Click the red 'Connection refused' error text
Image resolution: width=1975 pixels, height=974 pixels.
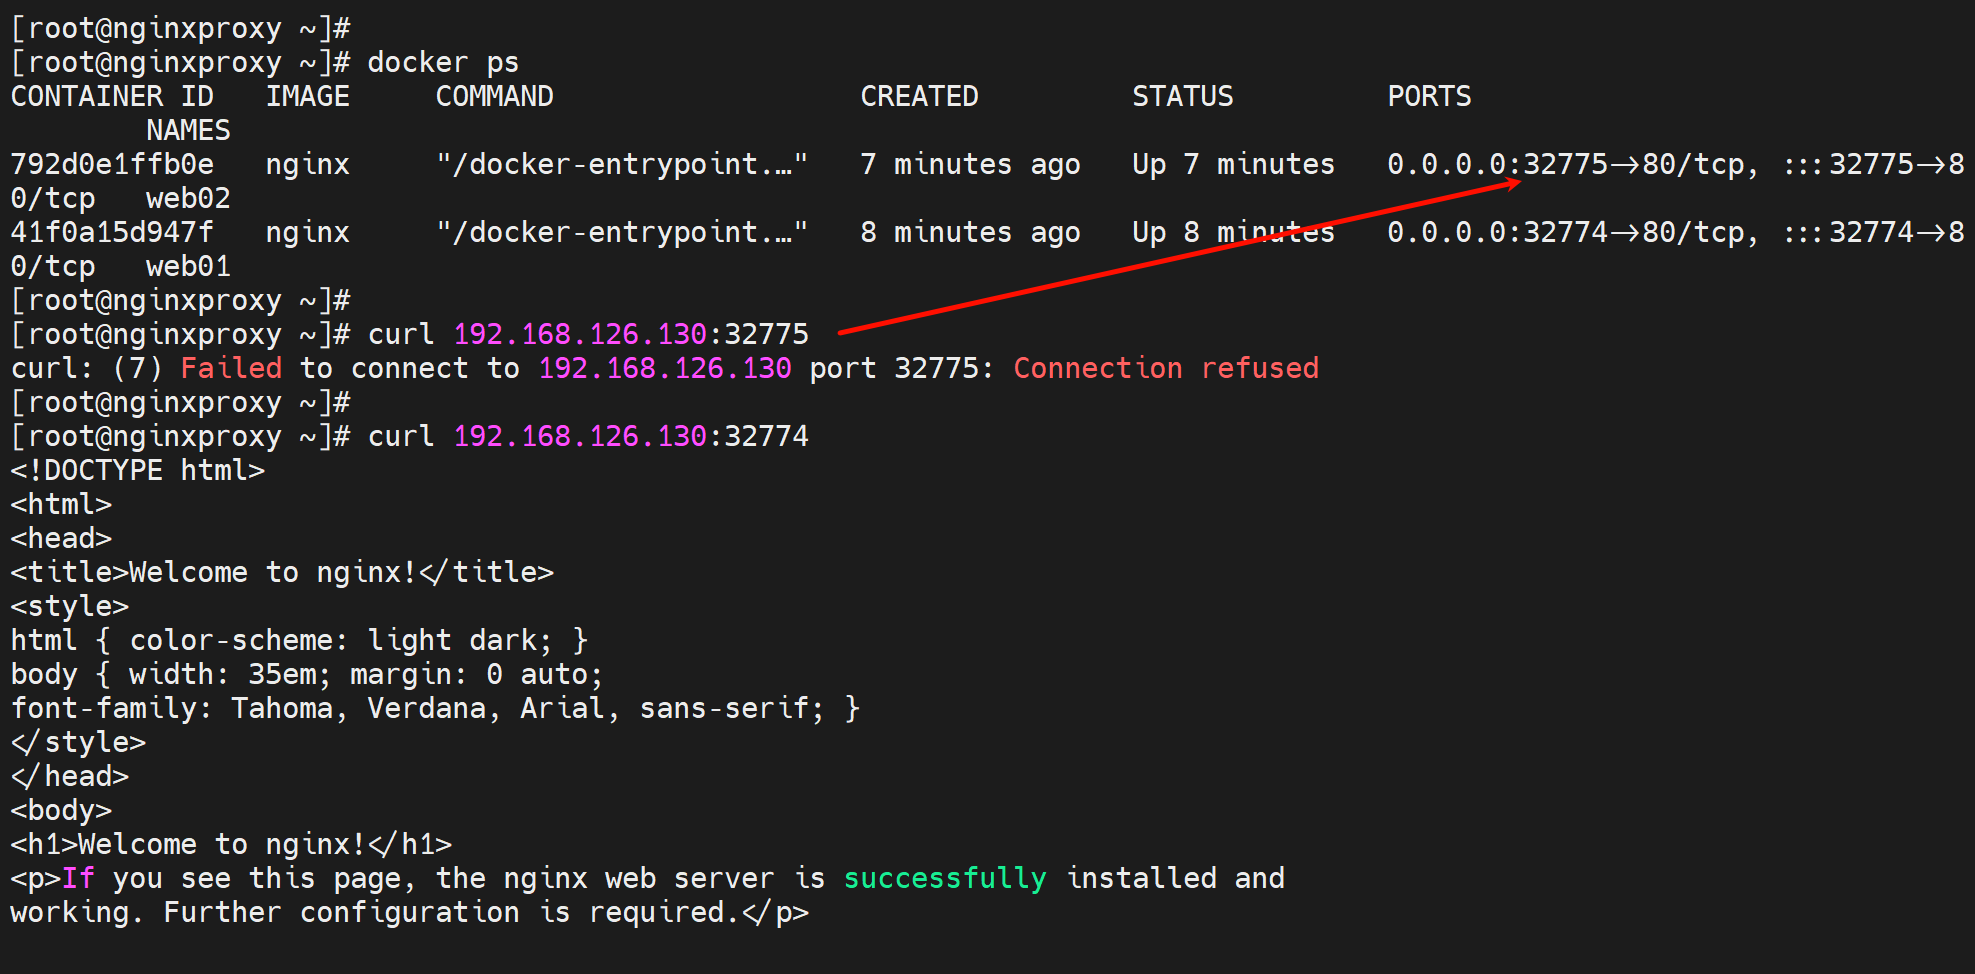(1165, 368)
